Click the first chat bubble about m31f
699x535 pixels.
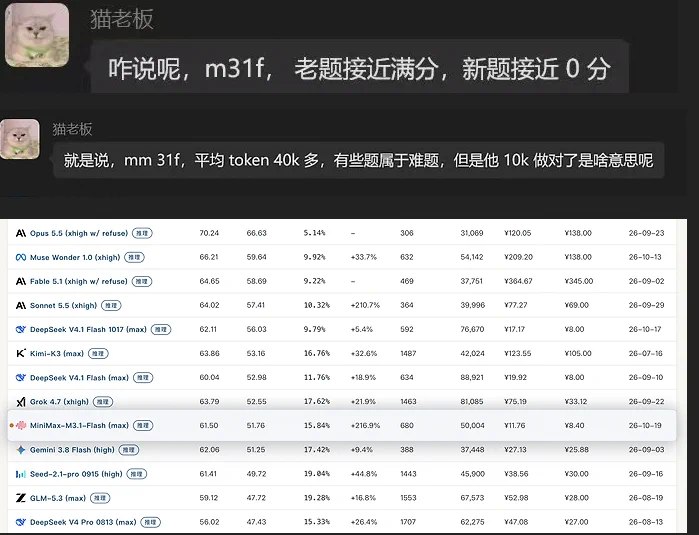[x=359, y=68]
